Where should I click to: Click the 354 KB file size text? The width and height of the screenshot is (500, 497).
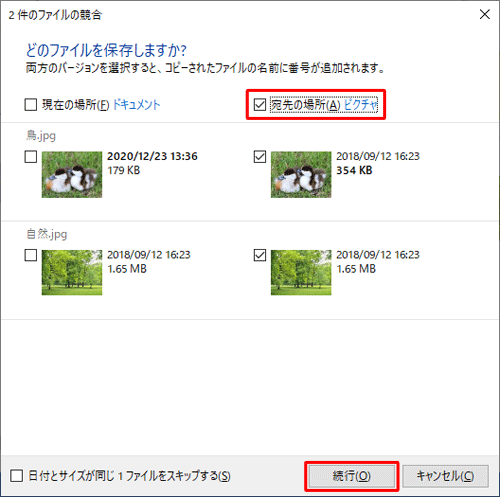[x=354, y=170]
